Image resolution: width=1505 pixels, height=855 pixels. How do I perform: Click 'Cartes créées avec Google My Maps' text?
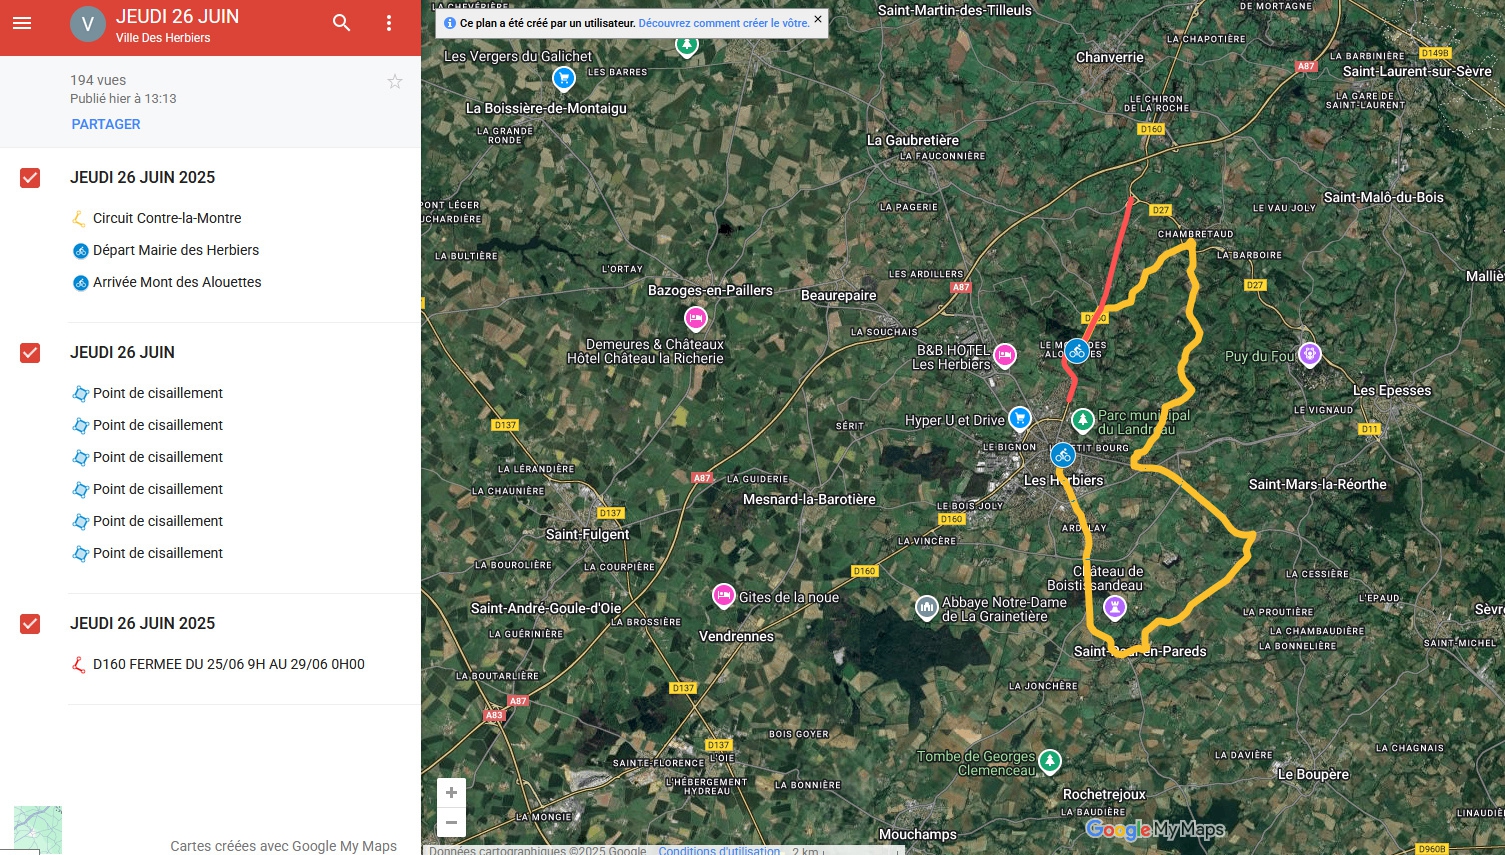[283, 846]
